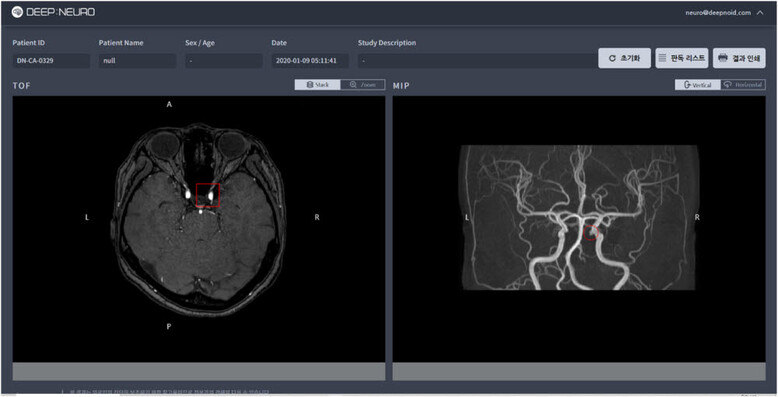
Task: Click the Study Description label
Action: (x=387, y=43)
